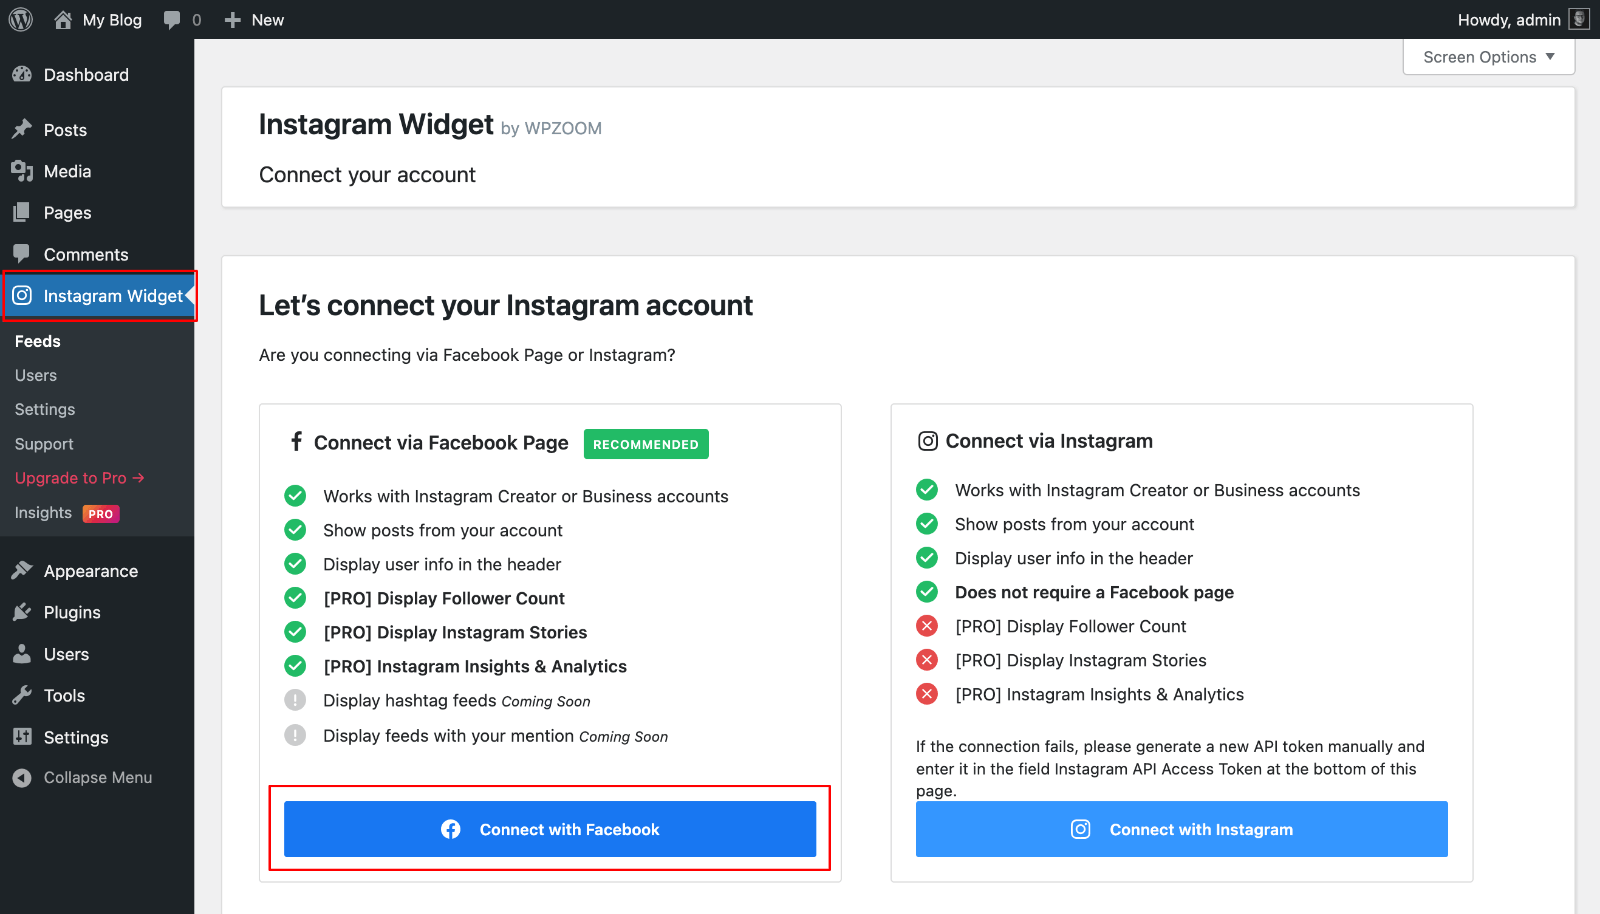
Task: Open Feeds submenu item
Action: (x=38, y=341)
